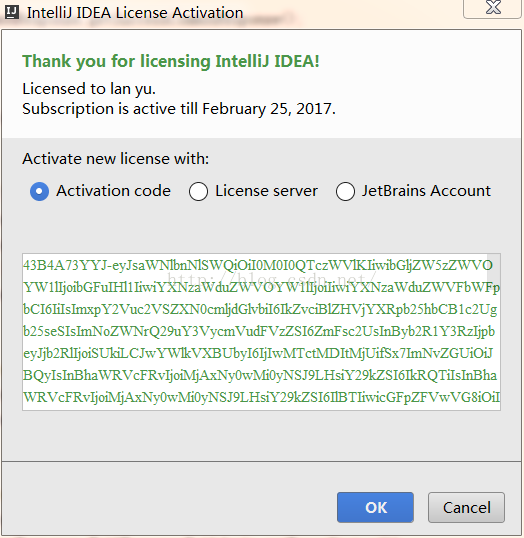Click the 'License server' label text
Viewport: 524px width, 538px height.
click(266, 191)
